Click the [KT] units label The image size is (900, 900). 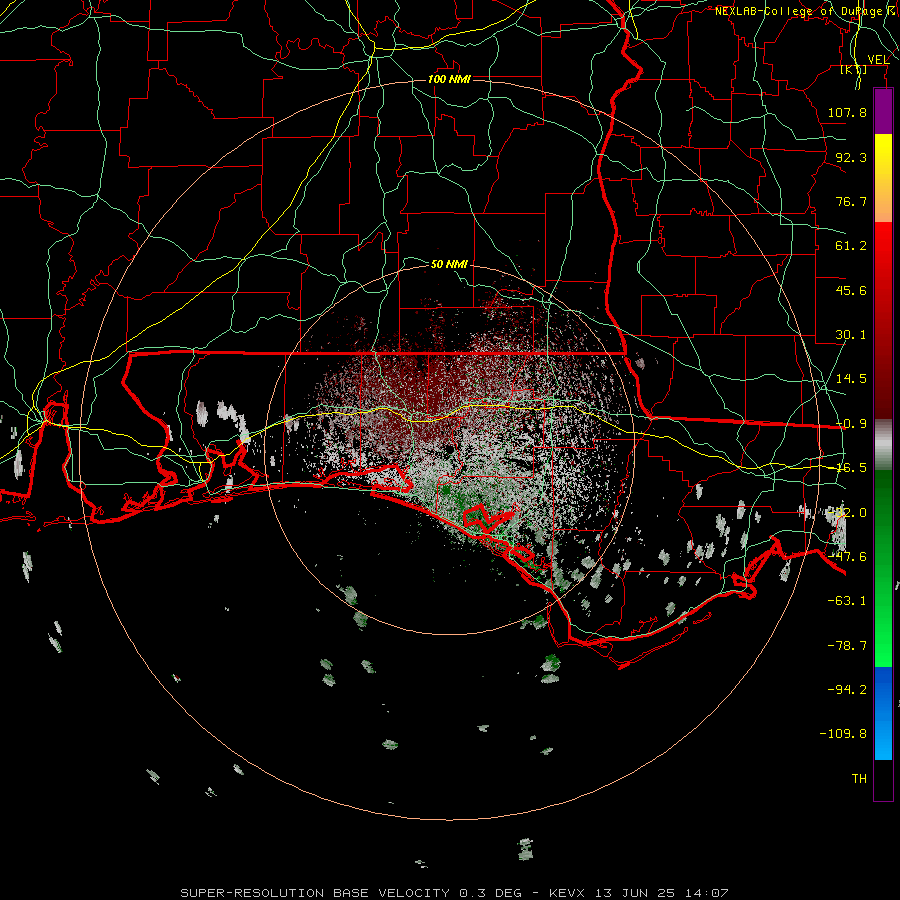pos(854,69)
